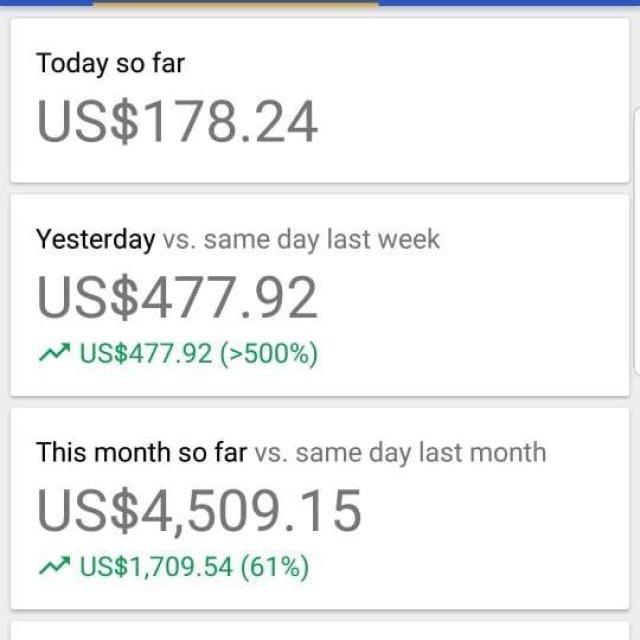640x640 pixels.
Task: Tap the green US$1,709.54 (61%) change text
Action: pyautogui.click(x=194, y=567)
